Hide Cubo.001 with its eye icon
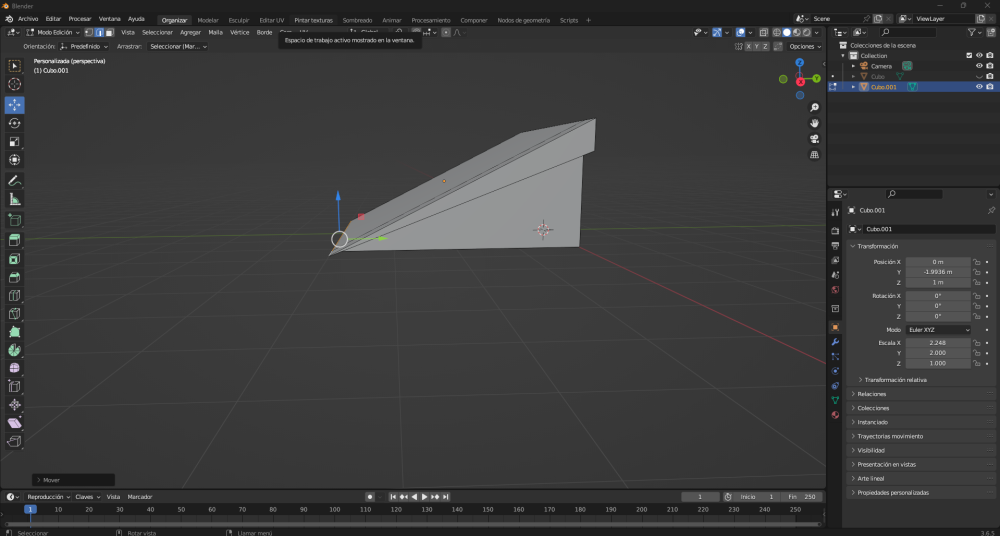The image size is (1000, 536). (x=979, y=87)
